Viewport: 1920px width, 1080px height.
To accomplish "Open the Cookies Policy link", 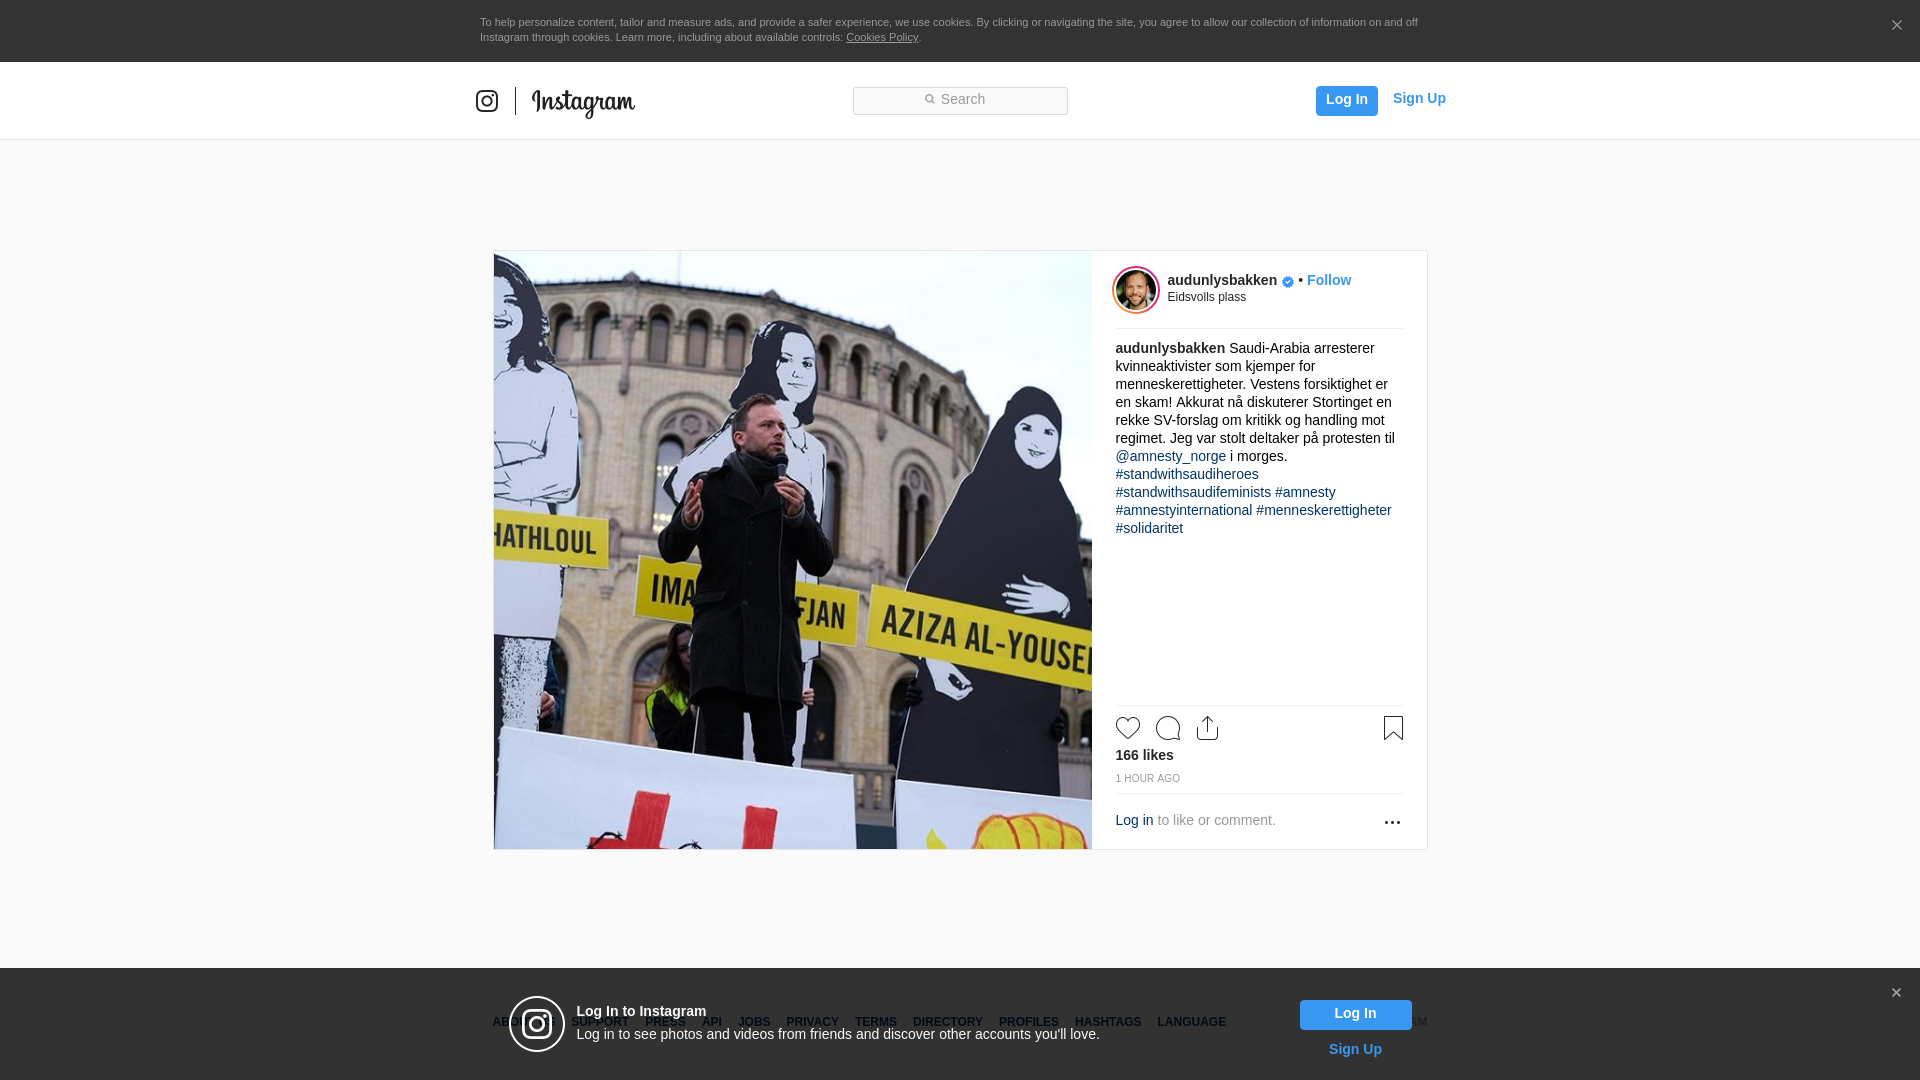I will coord(881,37).
